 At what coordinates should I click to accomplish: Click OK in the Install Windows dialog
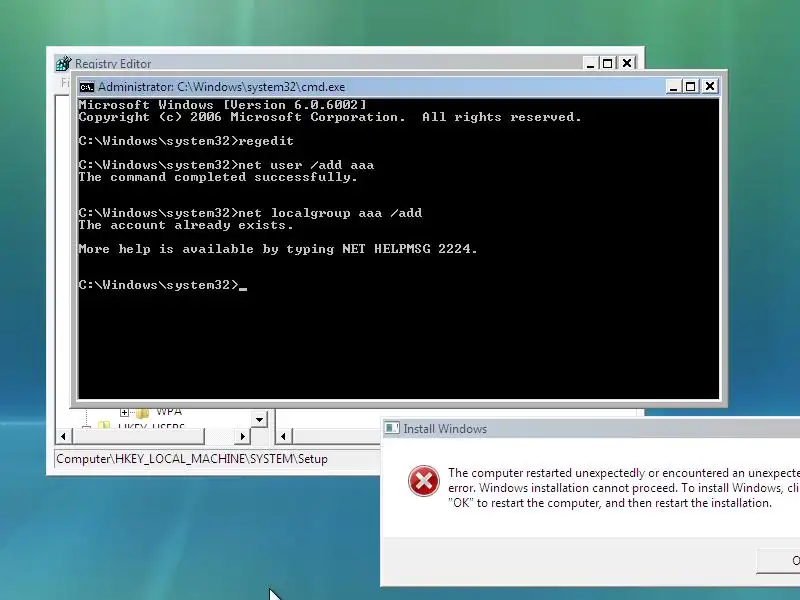779,561
